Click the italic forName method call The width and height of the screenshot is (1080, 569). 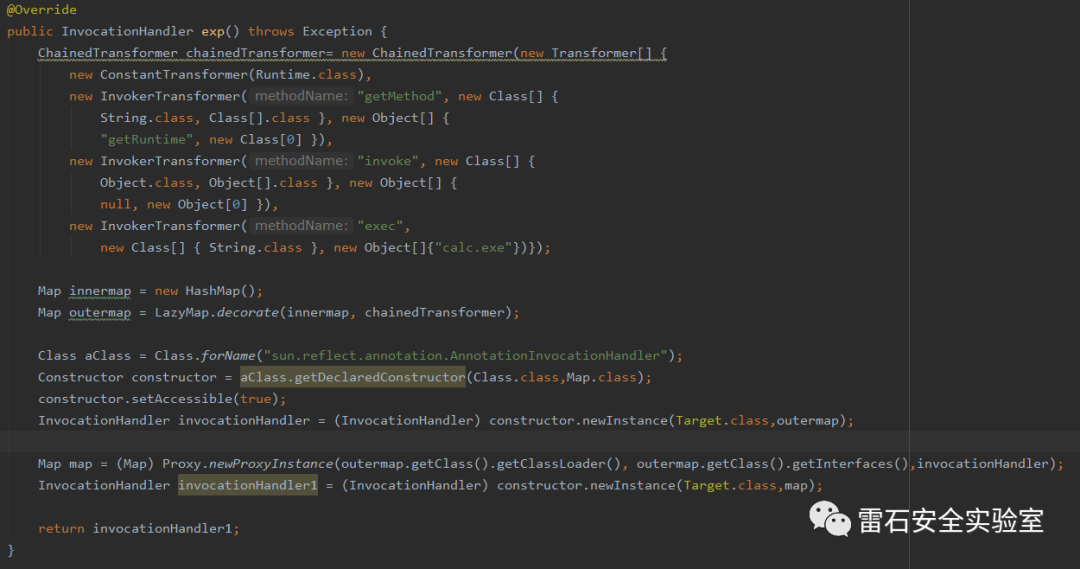click(x=228, y=356)
